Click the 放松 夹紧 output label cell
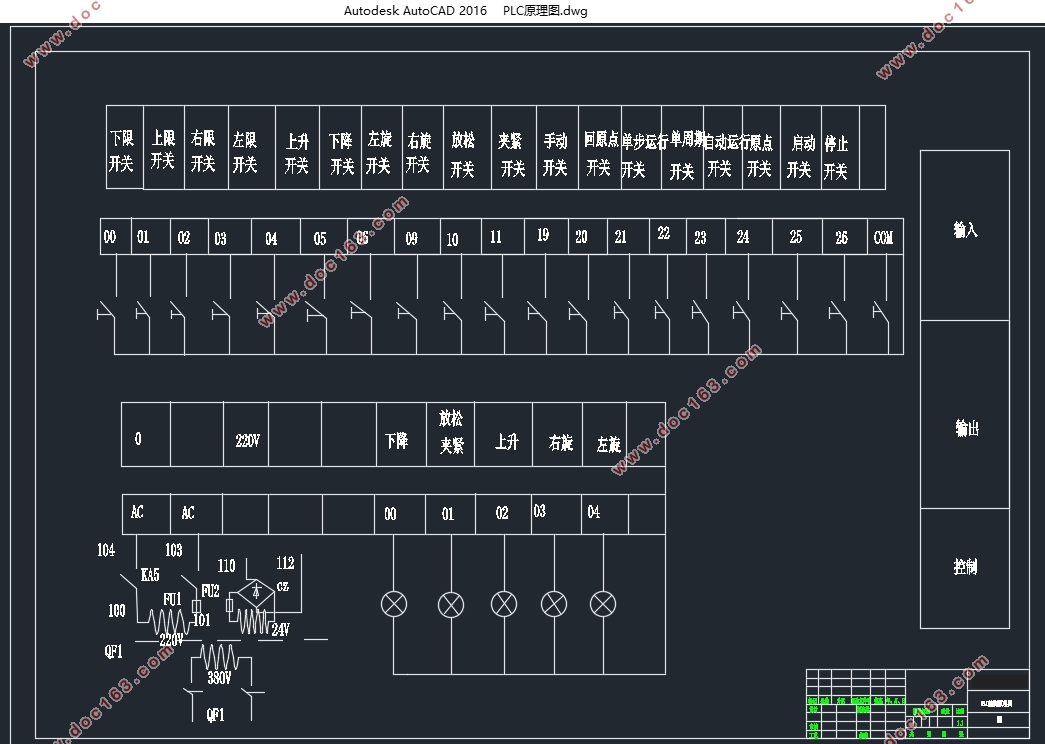 (451, 434)
